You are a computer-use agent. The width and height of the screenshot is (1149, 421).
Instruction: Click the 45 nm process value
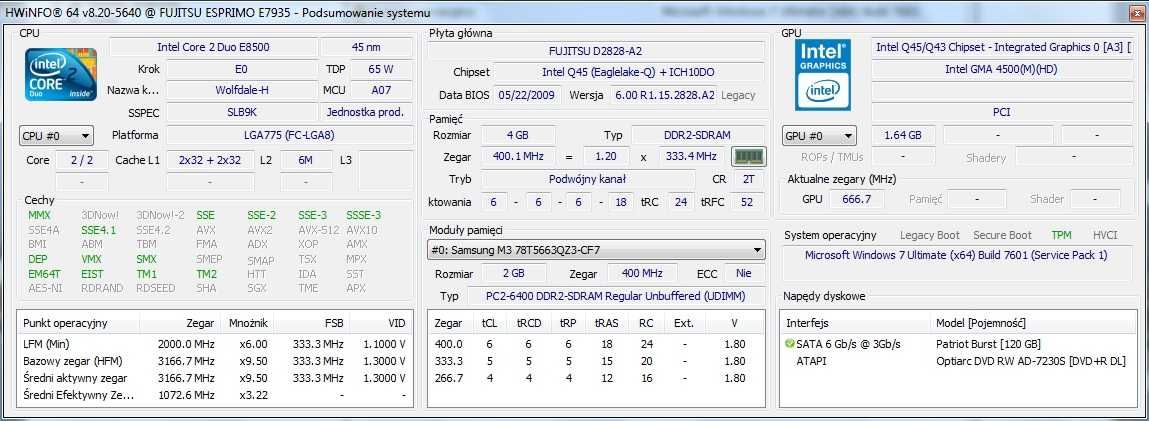click(x=366, y=48)
